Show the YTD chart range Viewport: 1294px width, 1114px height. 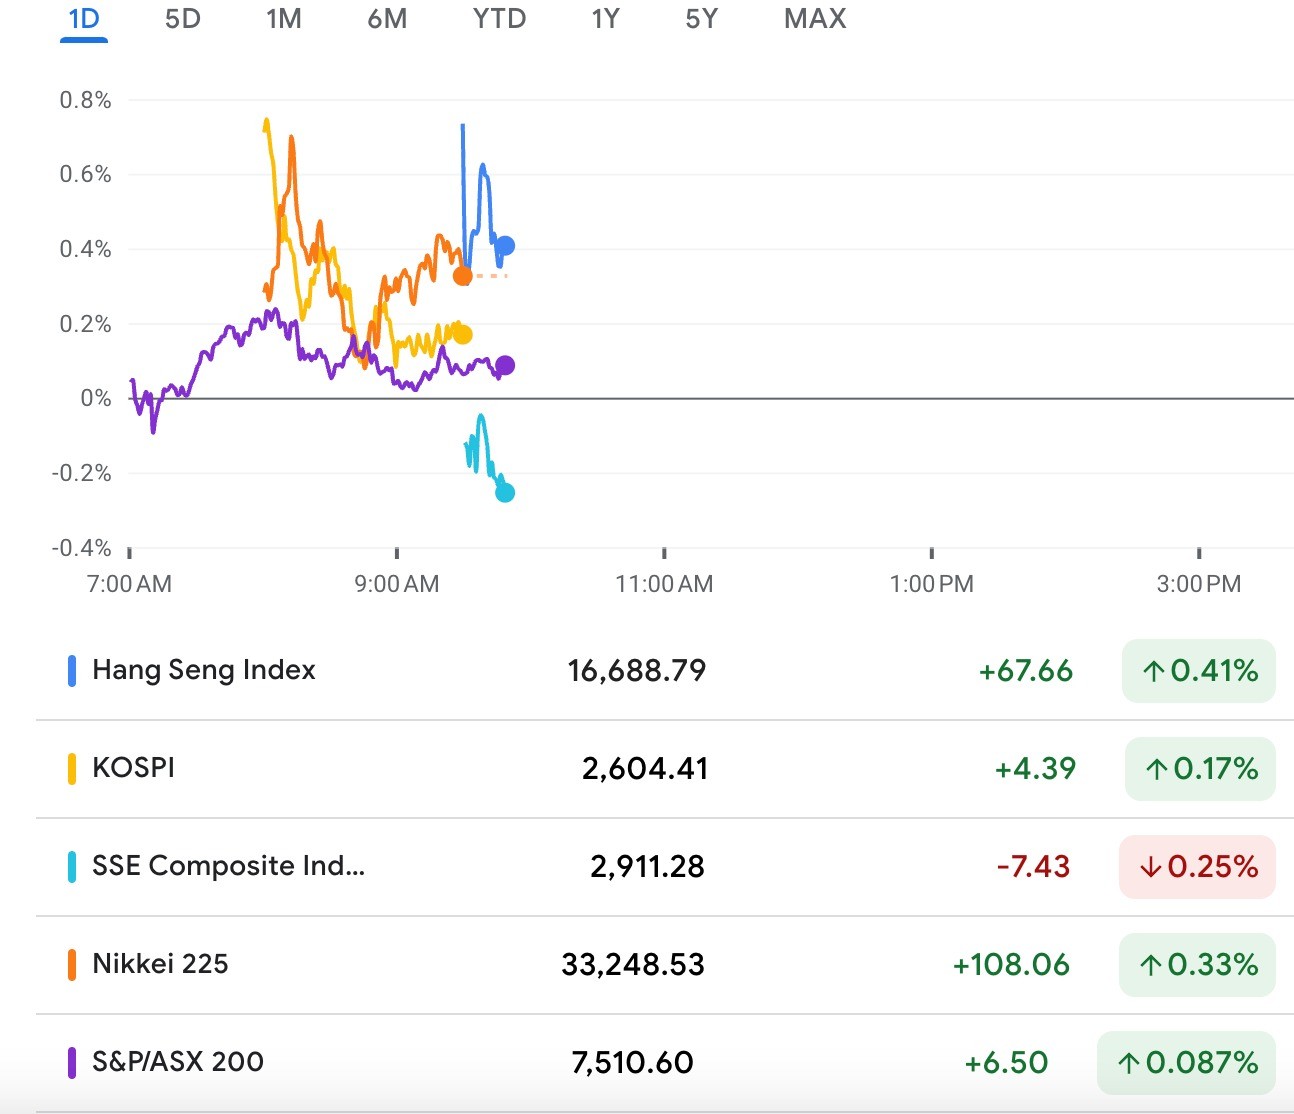499,19
